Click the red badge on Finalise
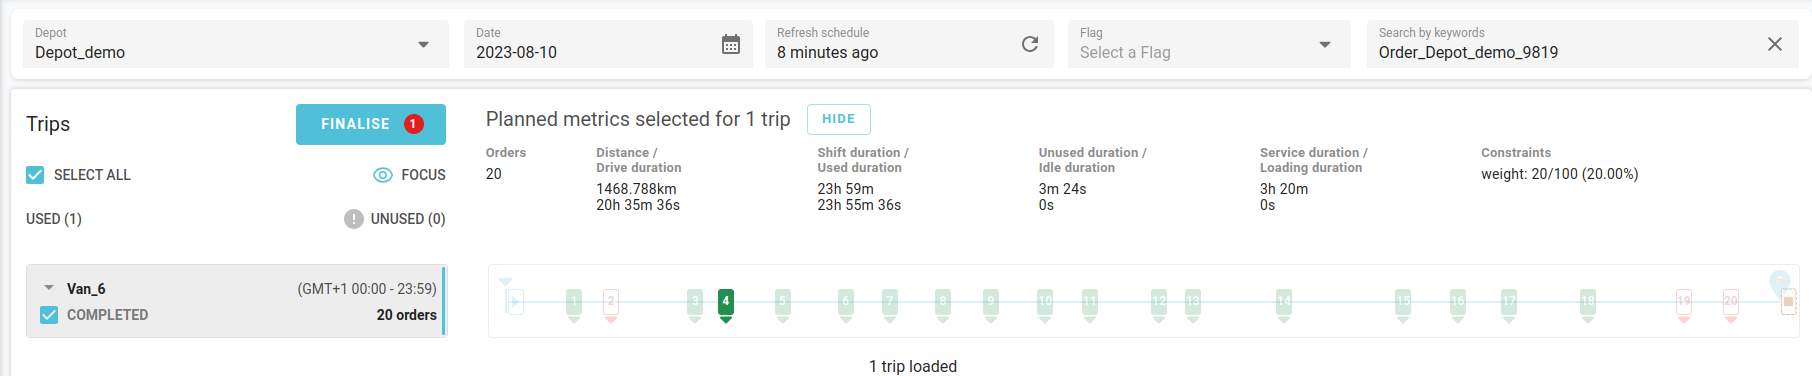1812x376 pixels. (x=414, y=124)
